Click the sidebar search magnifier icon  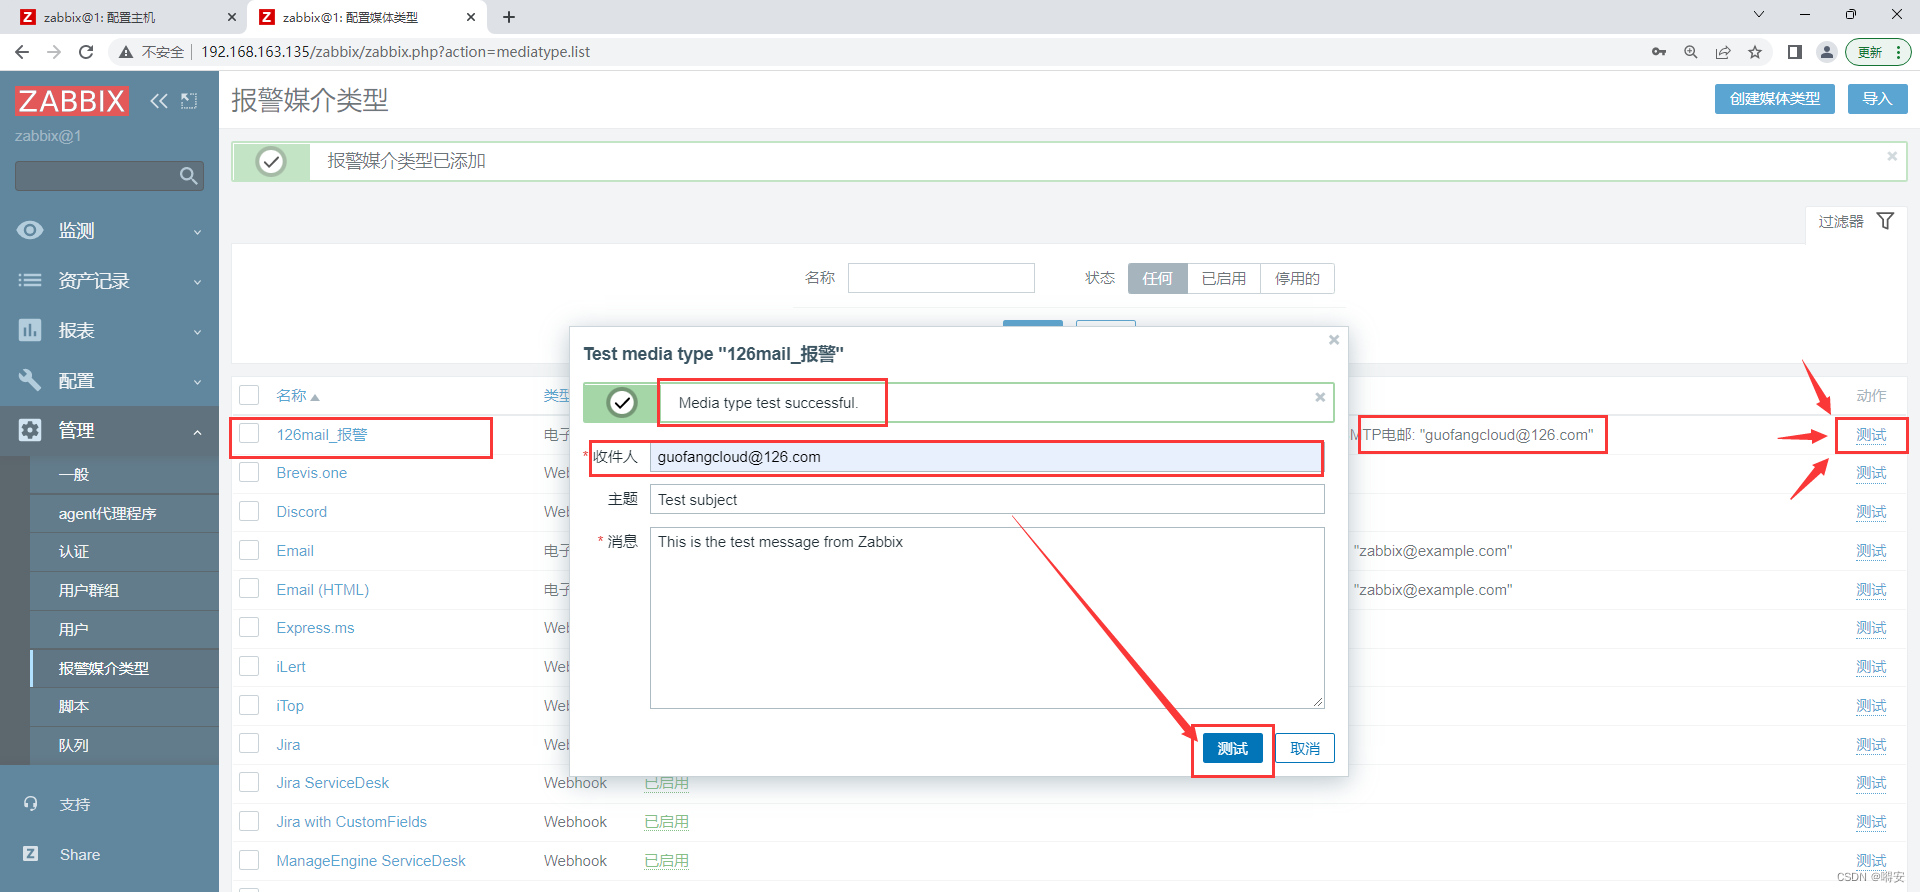coord(188,176)
